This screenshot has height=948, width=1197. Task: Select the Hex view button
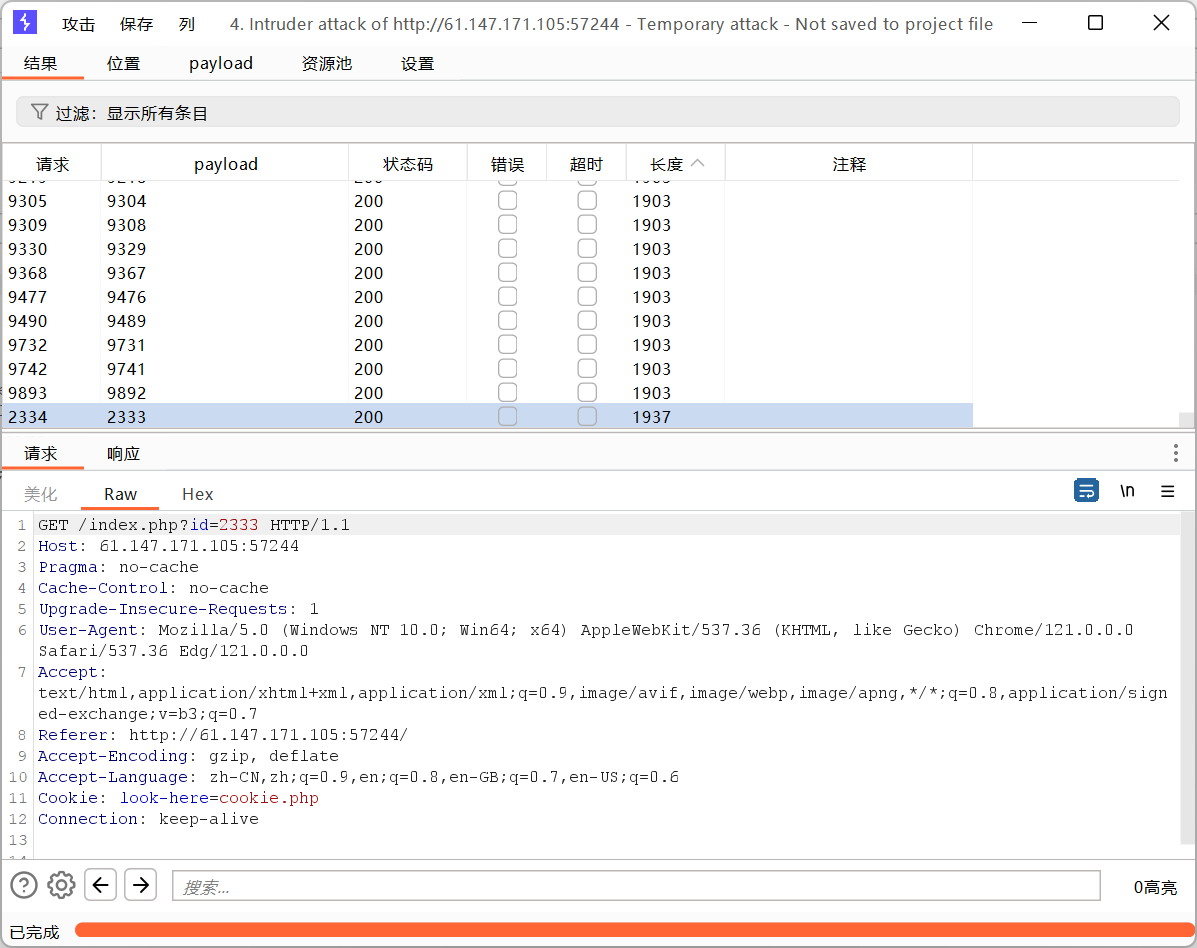click(197, 494)
